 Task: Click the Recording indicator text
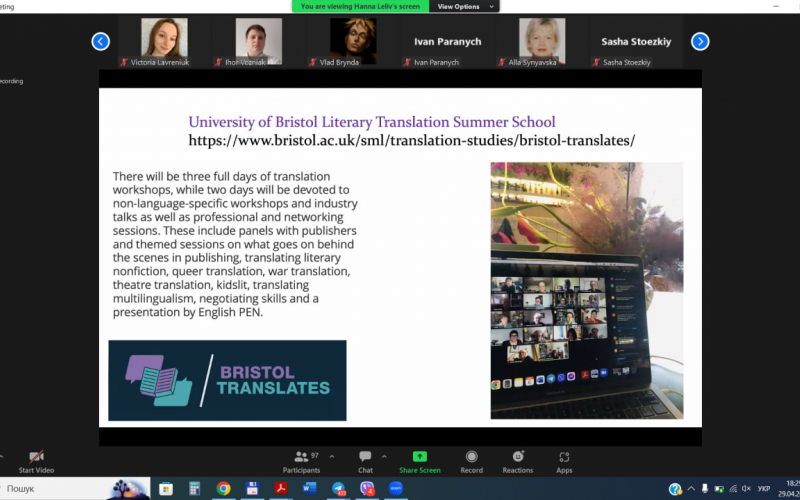click(x=11, y=81)
